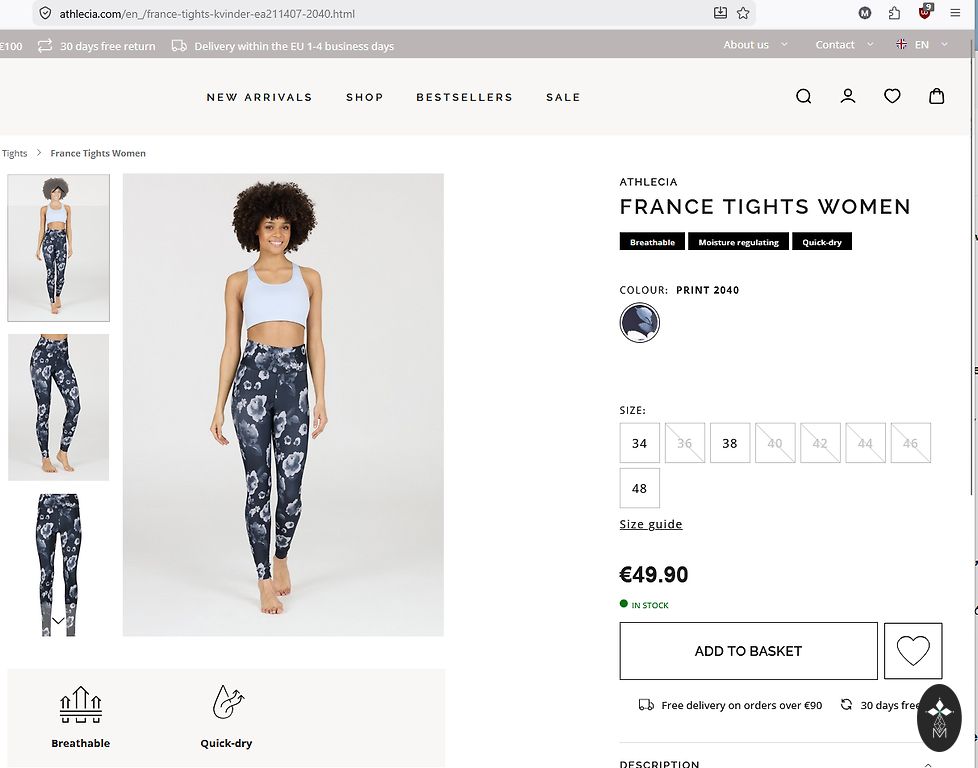Select size 34
The width and height of the screenshot is (978, 768).
pos(639,443)
